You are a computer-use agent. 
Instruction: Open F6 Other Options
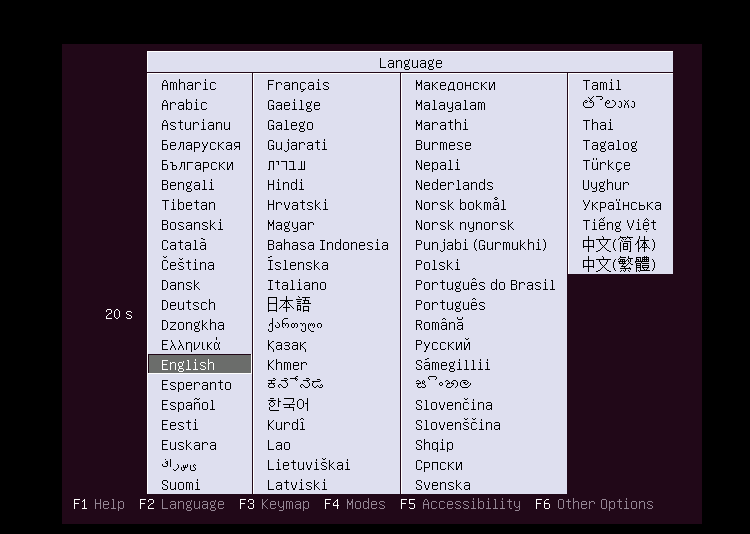pos(594,504)
